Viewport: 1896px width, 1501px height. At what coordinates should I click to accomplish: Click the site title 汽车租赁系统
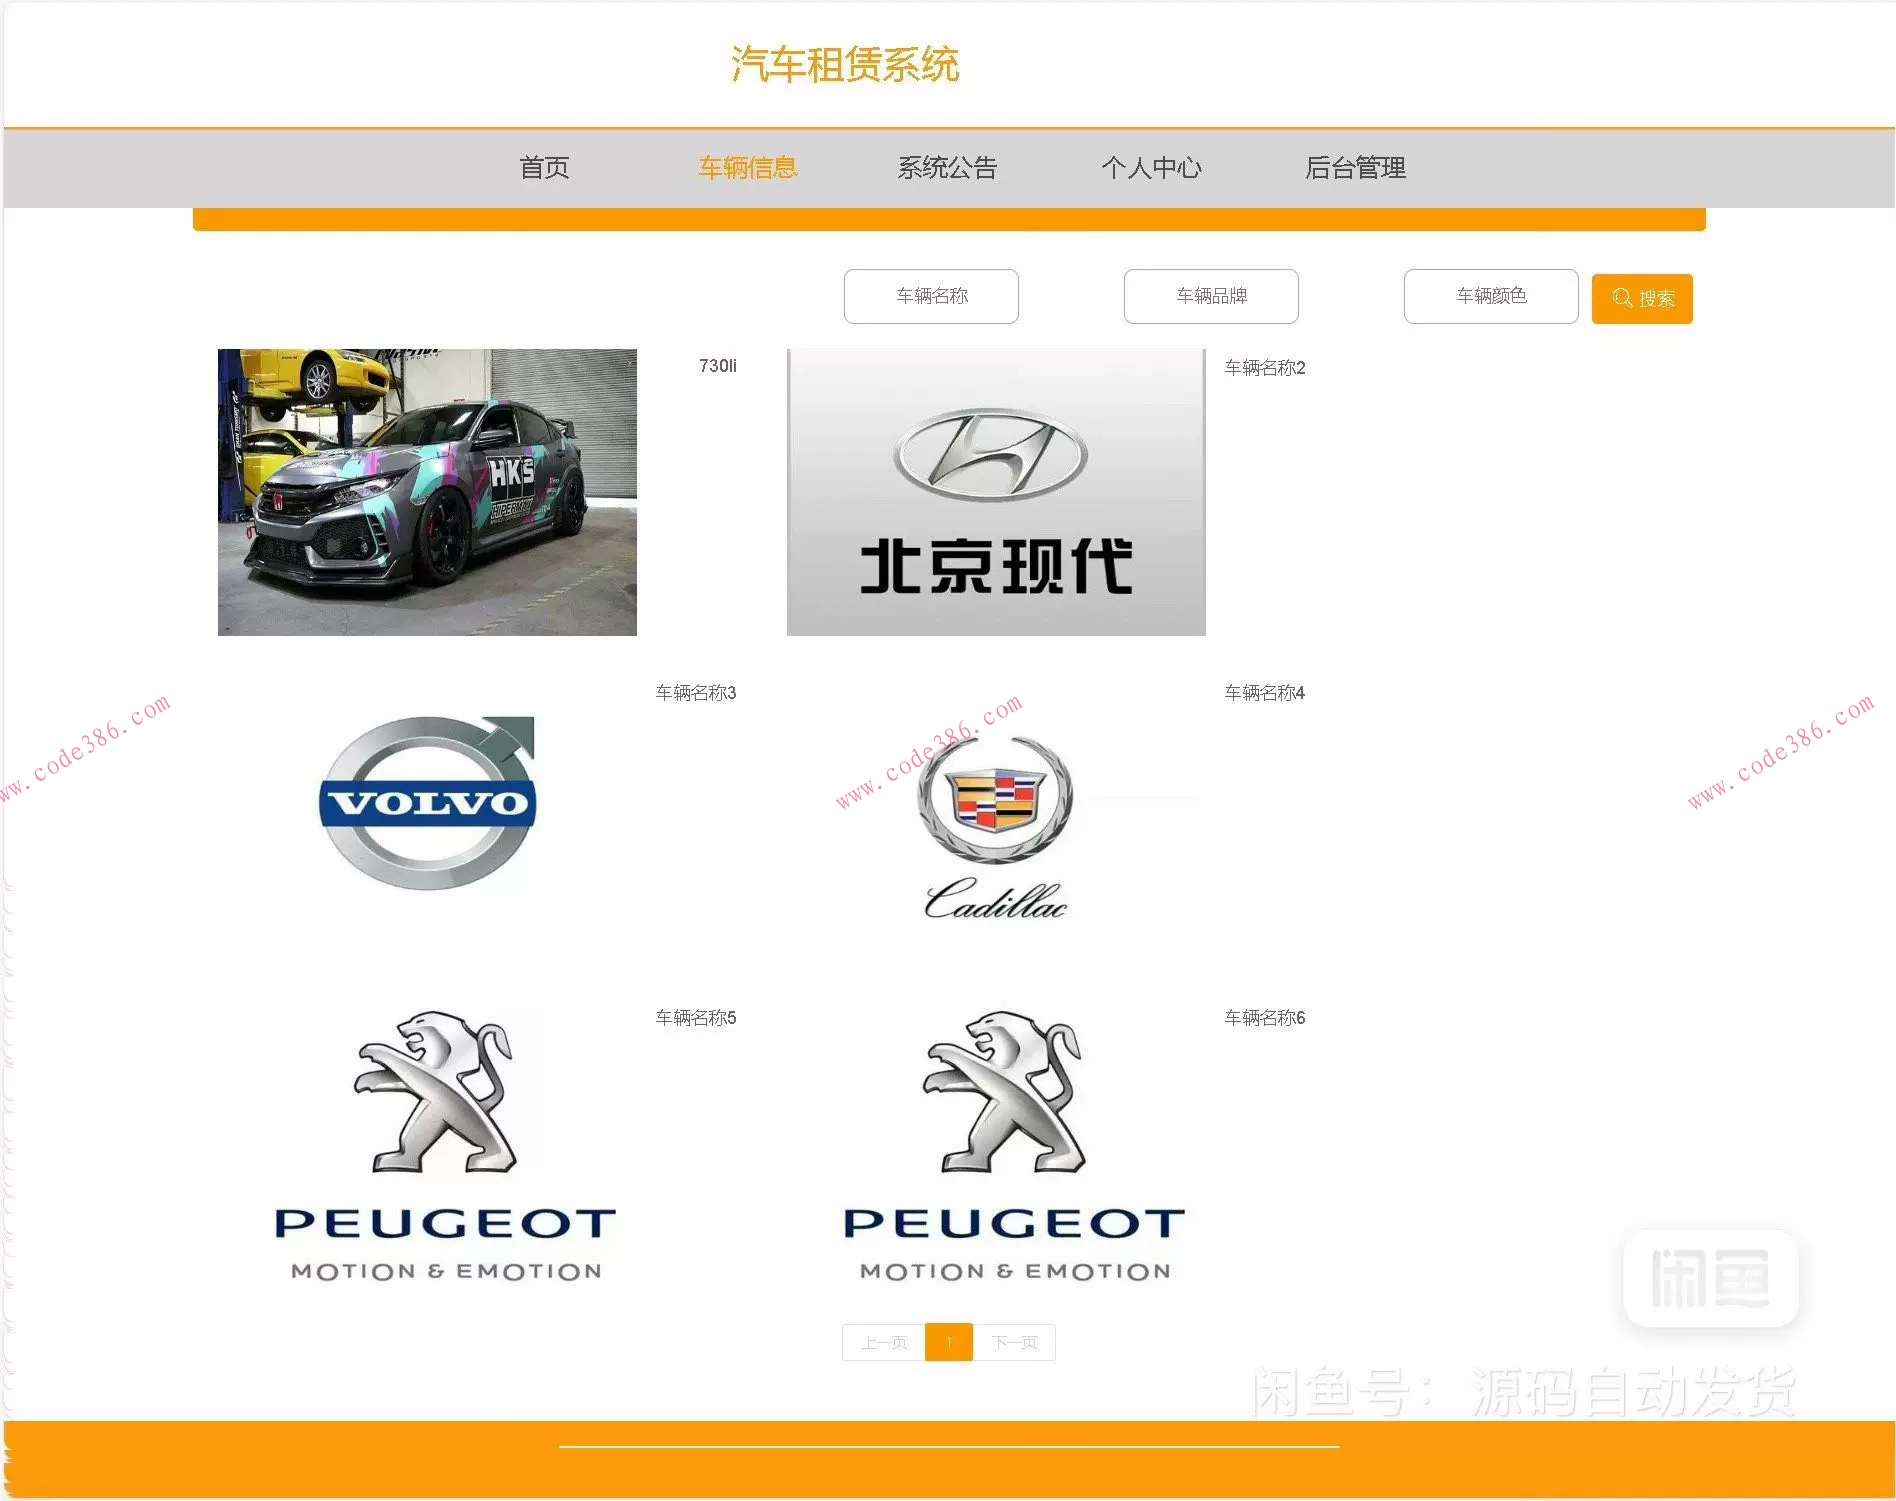(845, 64)
